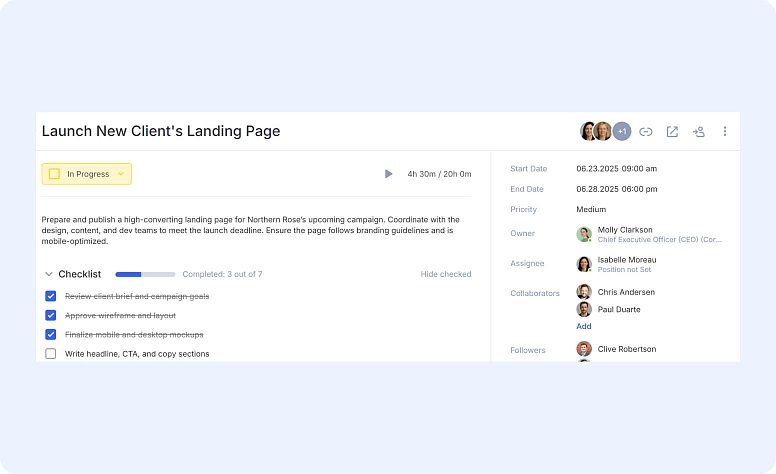This screenshot has height=474, width=776.
Task: Open the three-dot more options menu
Action: coord(725,131)
